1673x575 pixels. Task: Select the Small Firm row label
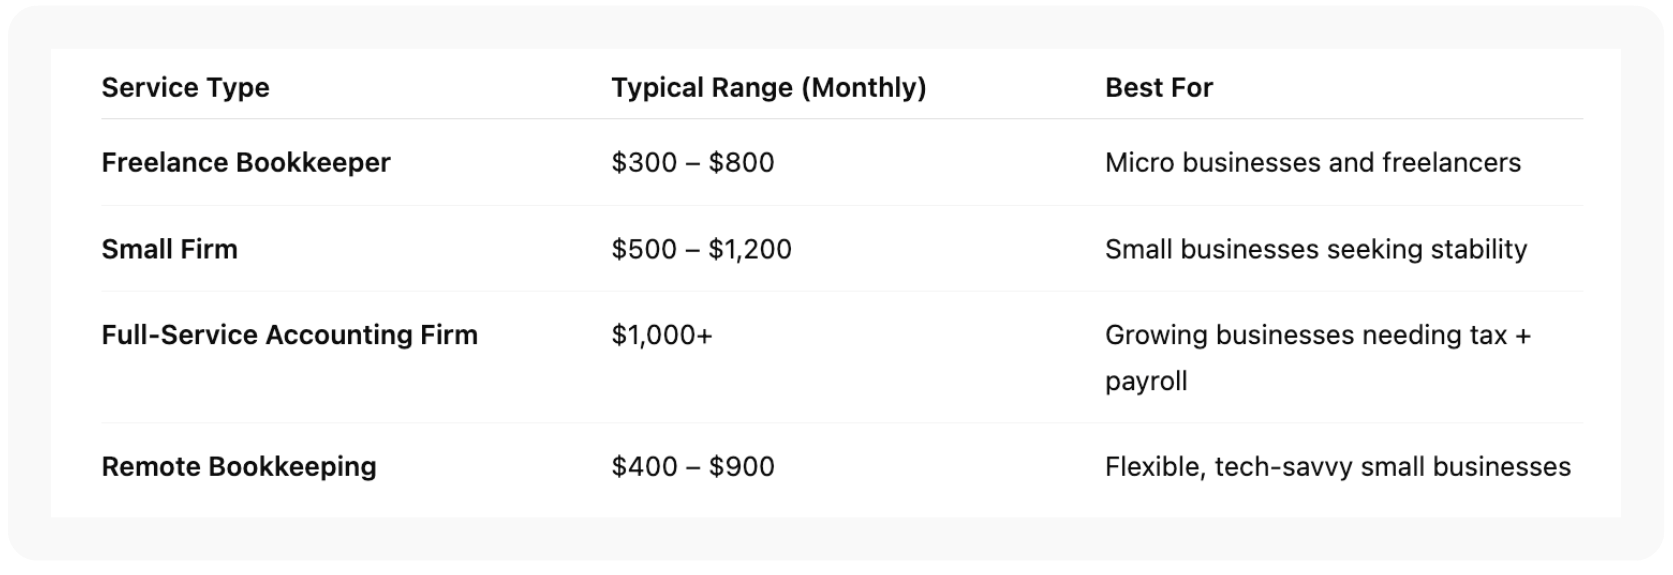coord(169,249)
